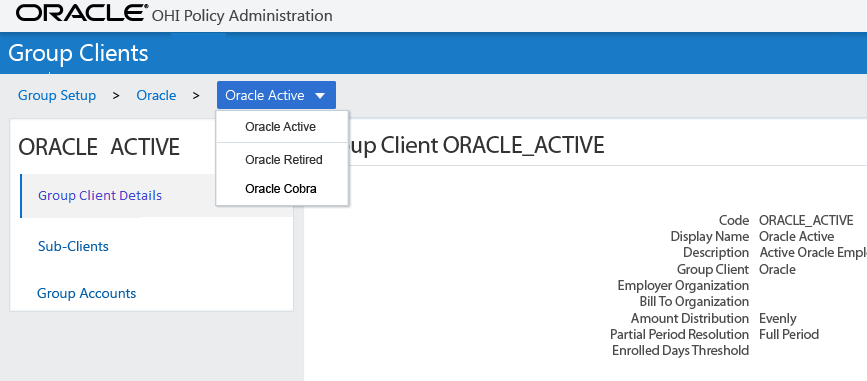Click the Group Clients page title
This screenshot has width=867, height=381.
tap(78, 53)
